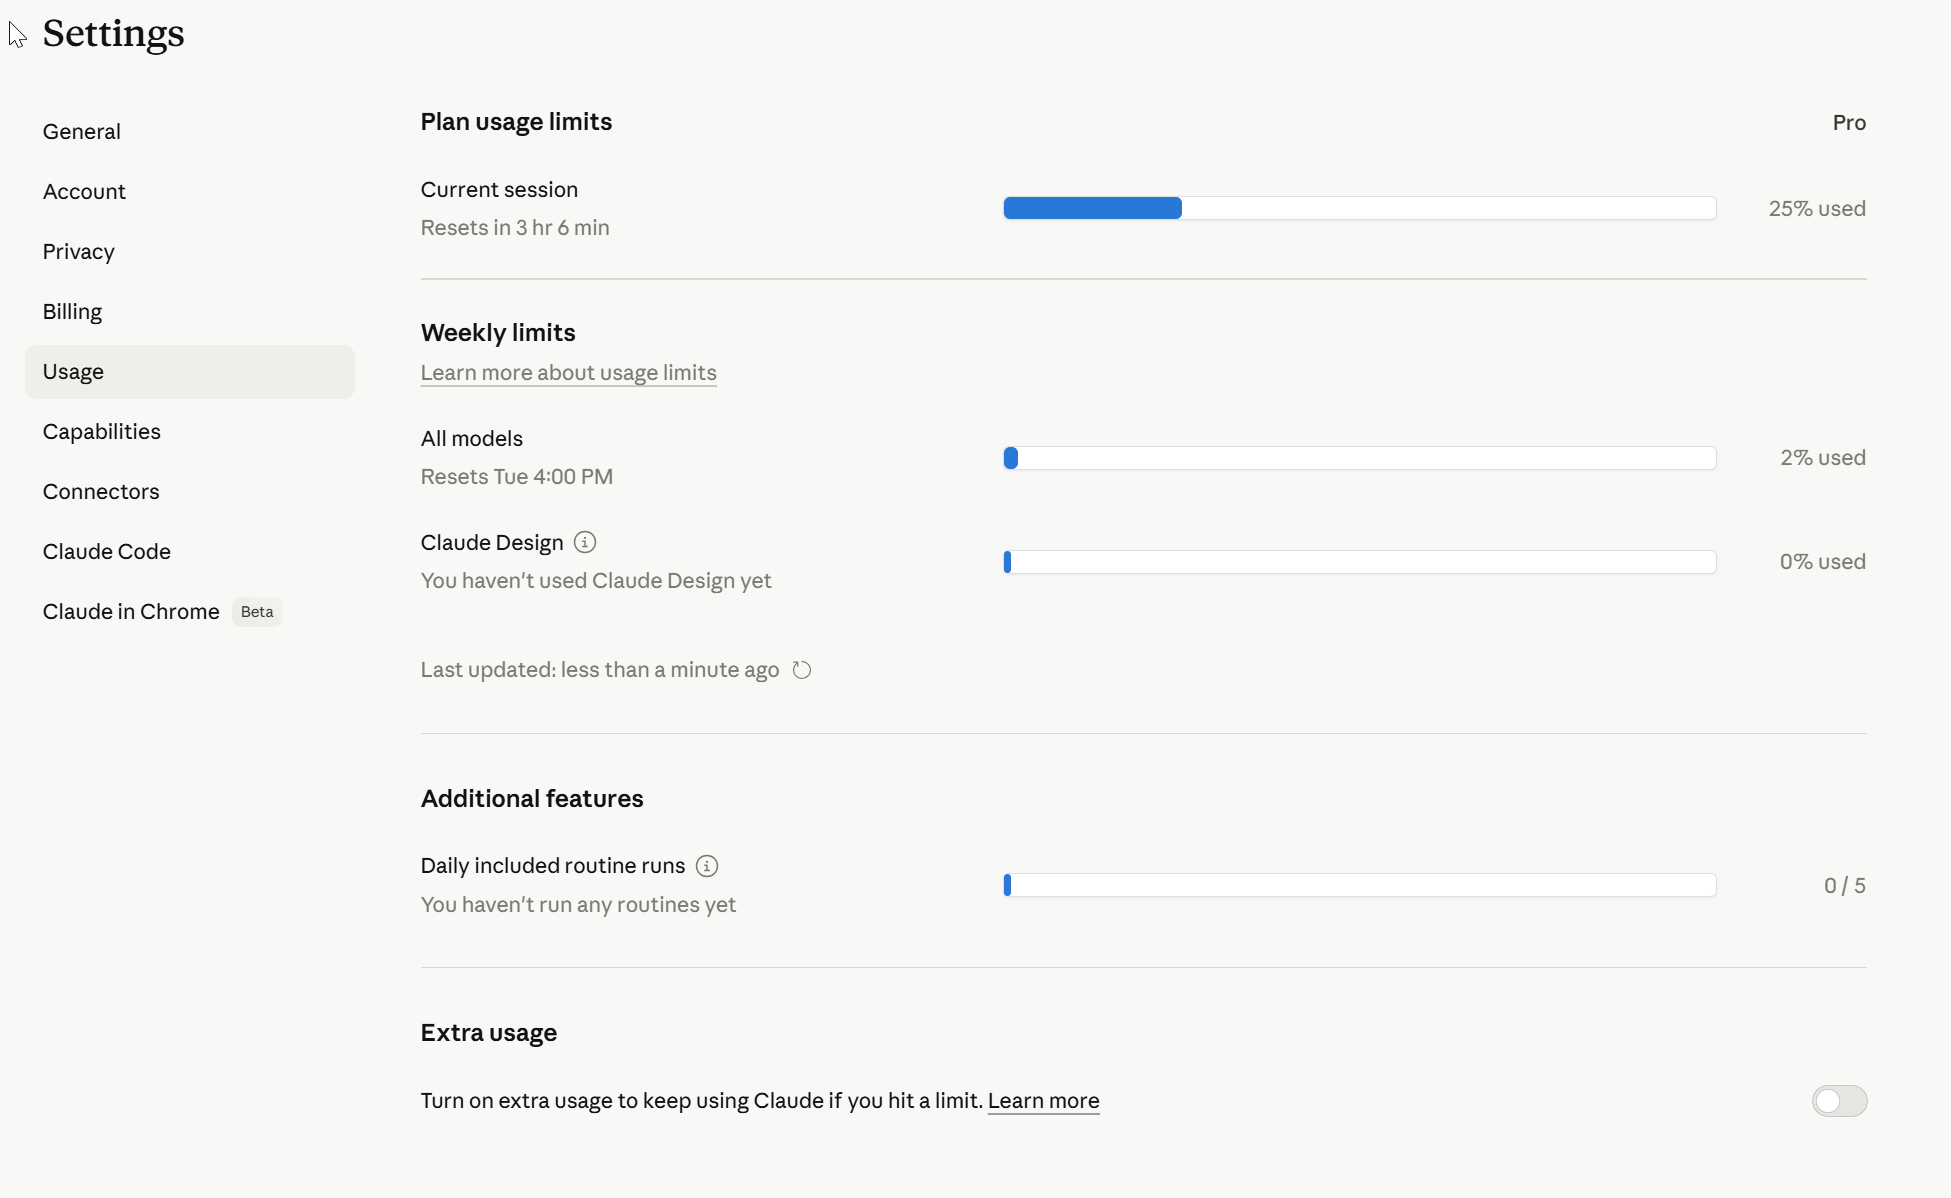Open the Capabilities settings page
Viewport: 1951px width, 1198px height.
101,432
